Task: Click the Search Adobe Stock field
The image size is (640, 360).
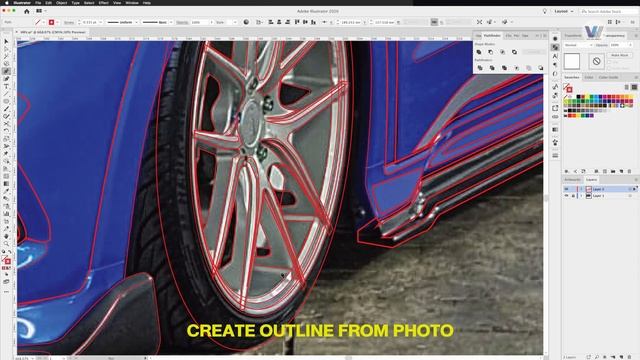Action: [x=609, y=11]
